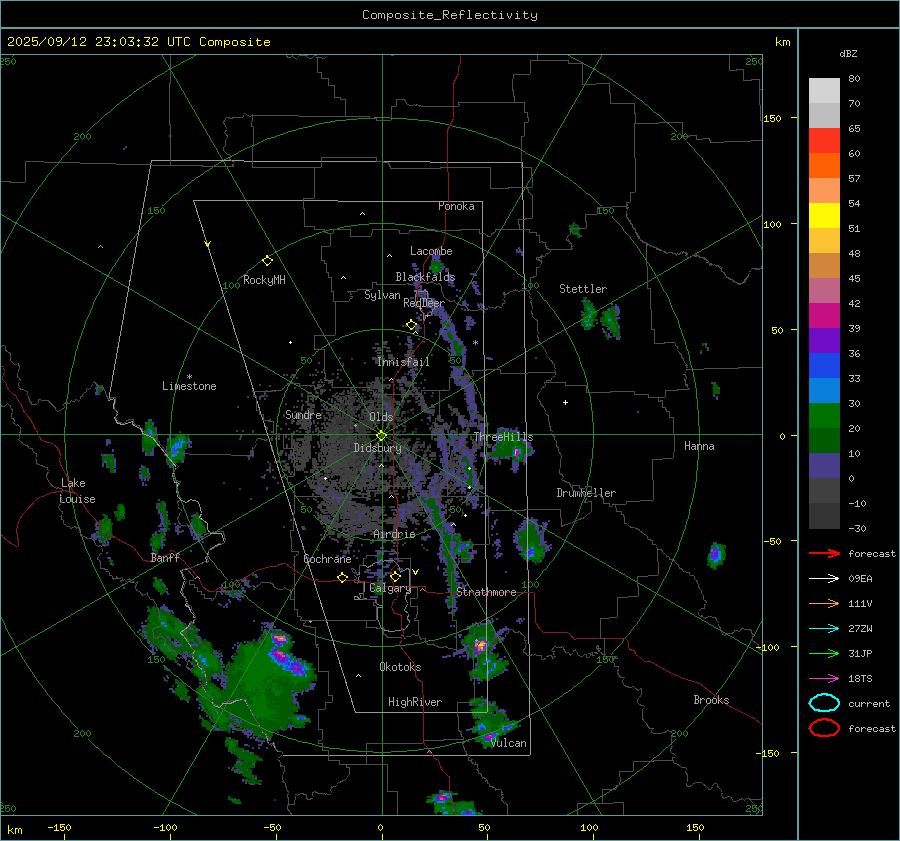Click the HighRiver town label

click(x=415, y=702)
